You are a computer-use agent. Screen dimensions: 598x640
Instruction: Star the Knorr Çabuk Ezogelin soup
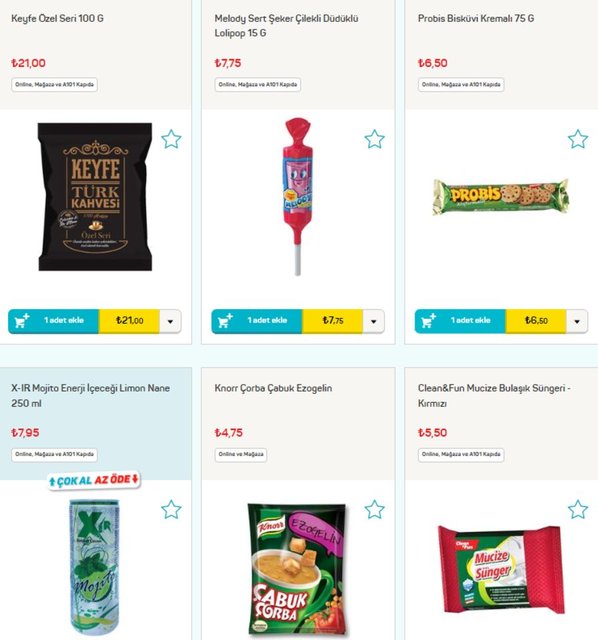pos(374,509)
